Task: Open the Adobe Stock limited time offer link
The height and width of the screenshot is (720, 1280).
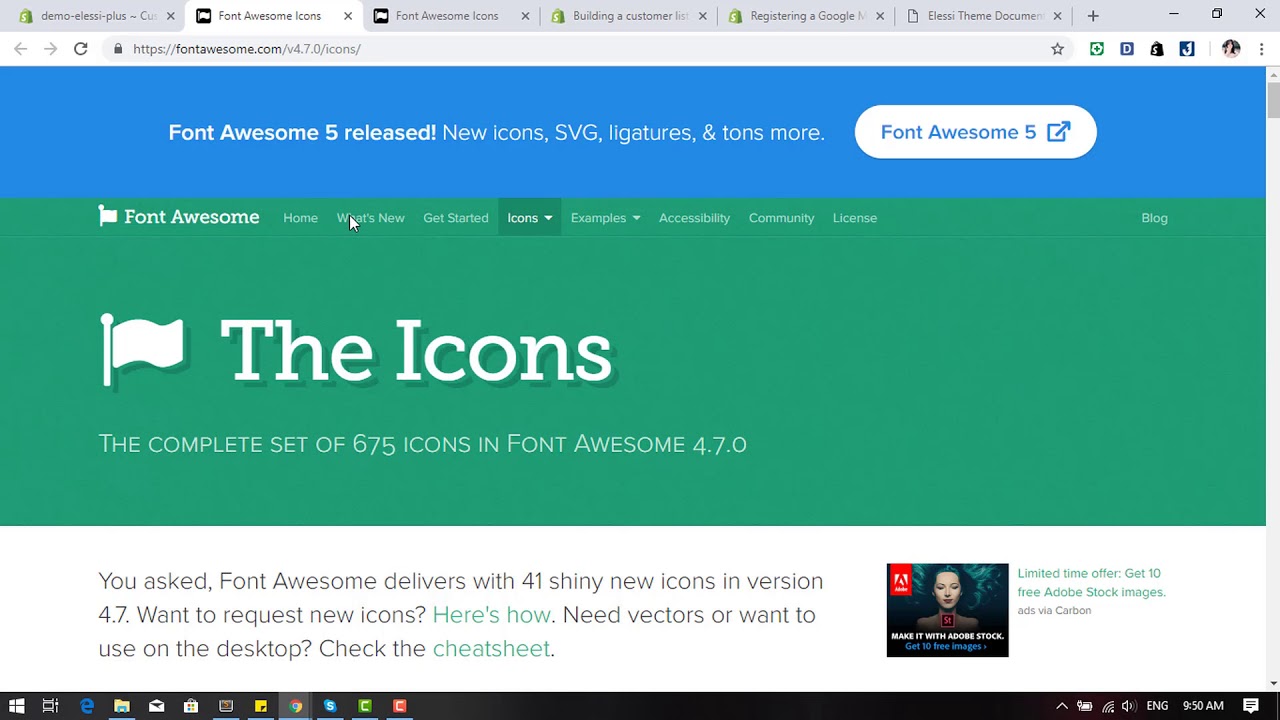Action: 1091,583
